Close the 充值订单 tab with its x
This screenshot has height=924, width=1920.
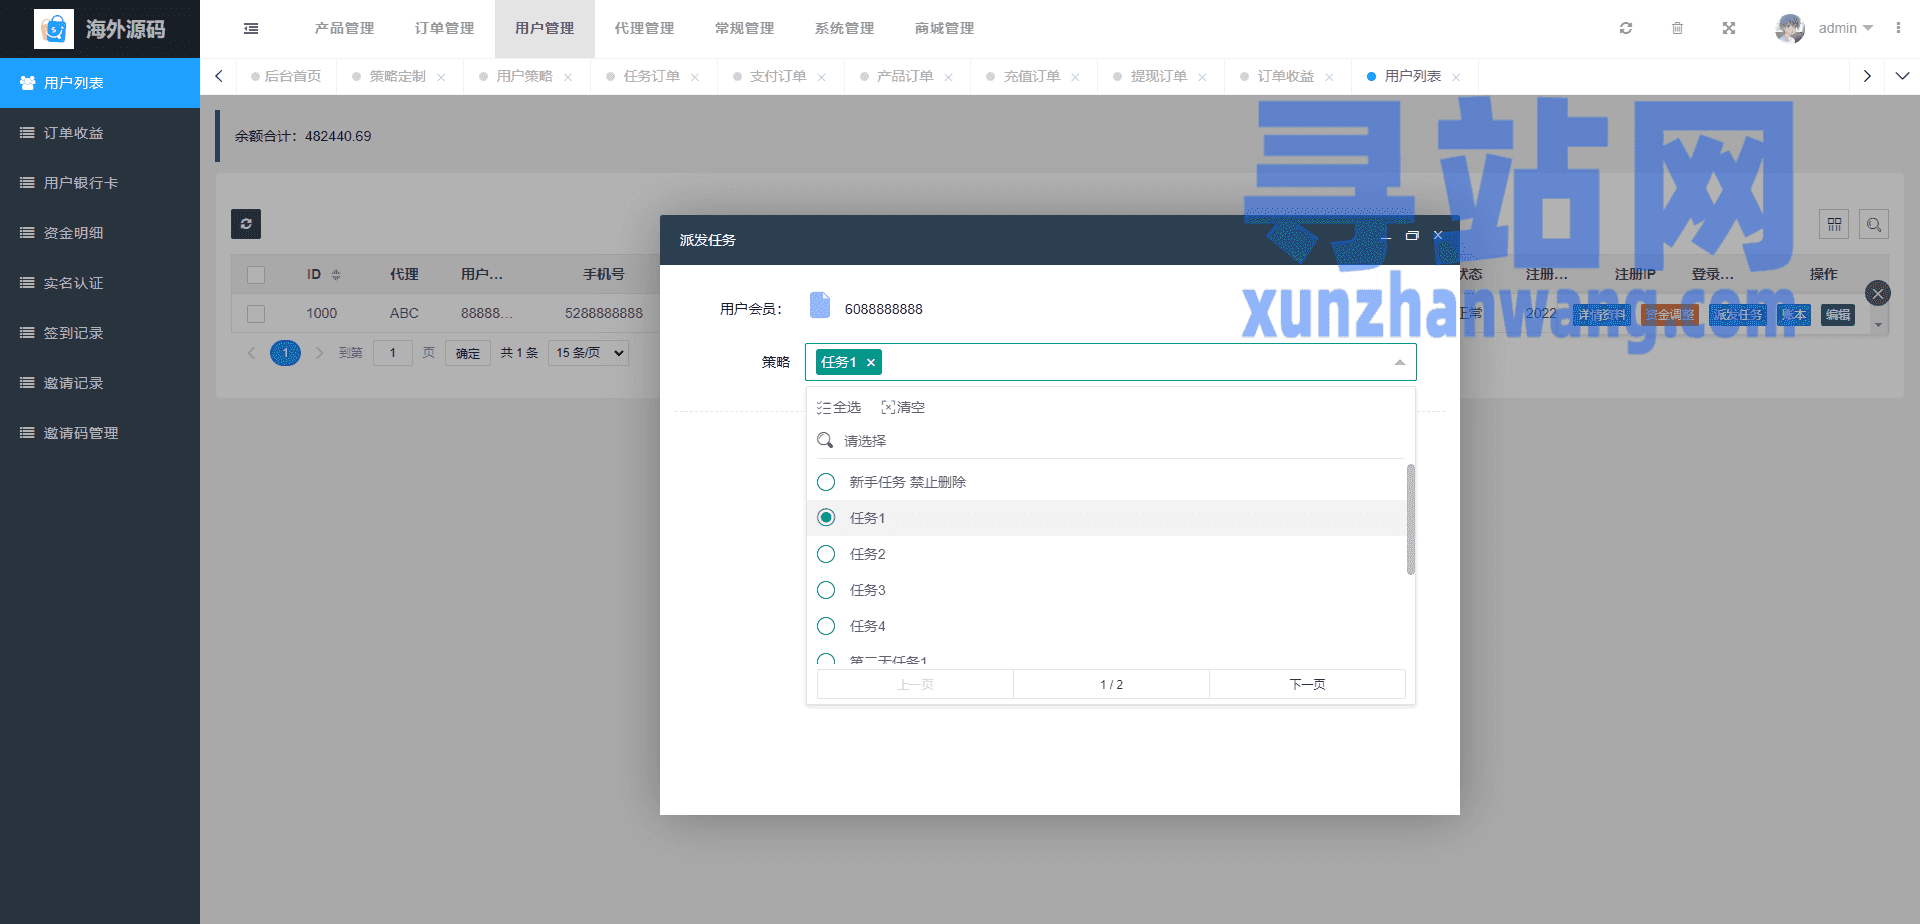[x=1075, y=77]
